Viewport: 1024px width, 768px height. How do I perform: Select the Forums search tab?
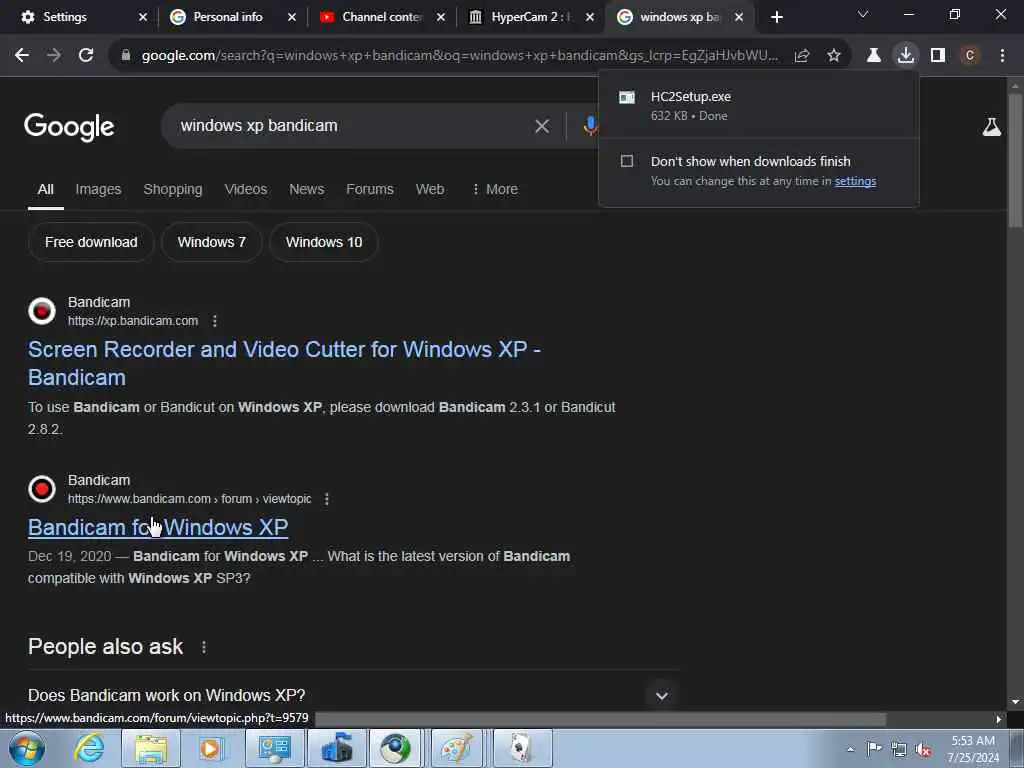coord(370,189)
